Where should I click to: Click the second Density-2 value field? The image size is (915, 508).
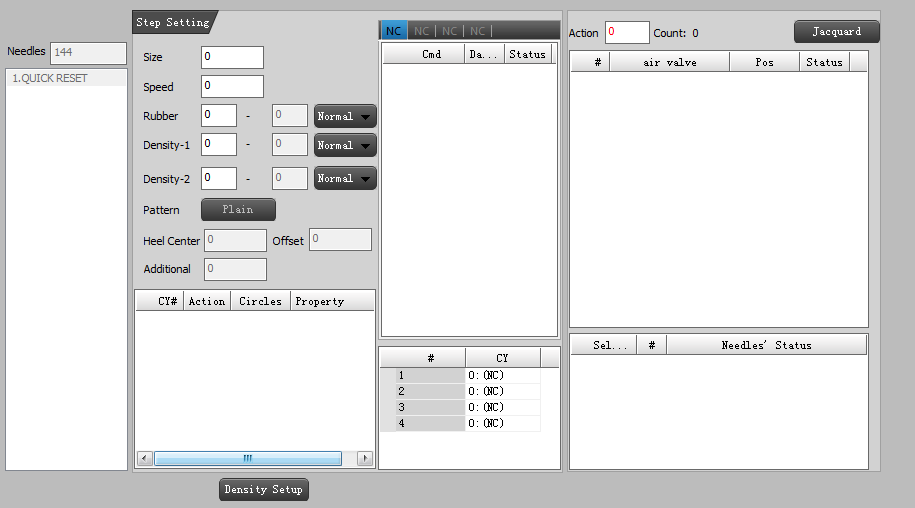point(289,178)
